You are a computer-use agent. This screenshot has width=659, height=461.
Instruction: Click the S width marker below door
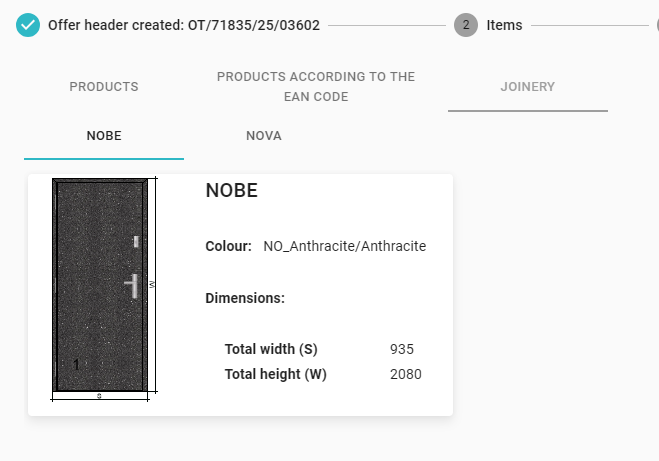[99, 397]
